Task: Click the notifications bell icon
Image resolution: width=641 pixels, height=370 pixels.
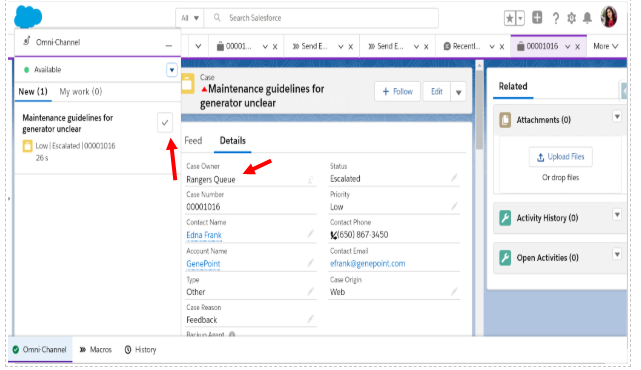Action: click(587, 18)
